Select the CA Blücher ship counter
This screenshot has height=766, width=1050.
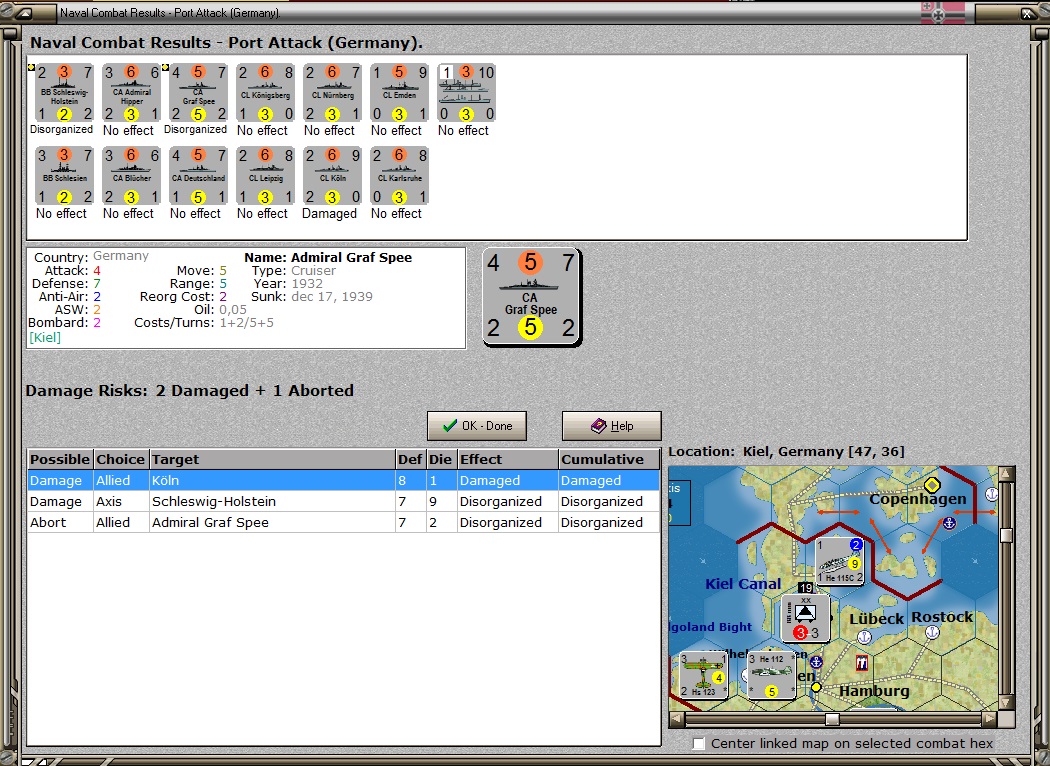131,176
